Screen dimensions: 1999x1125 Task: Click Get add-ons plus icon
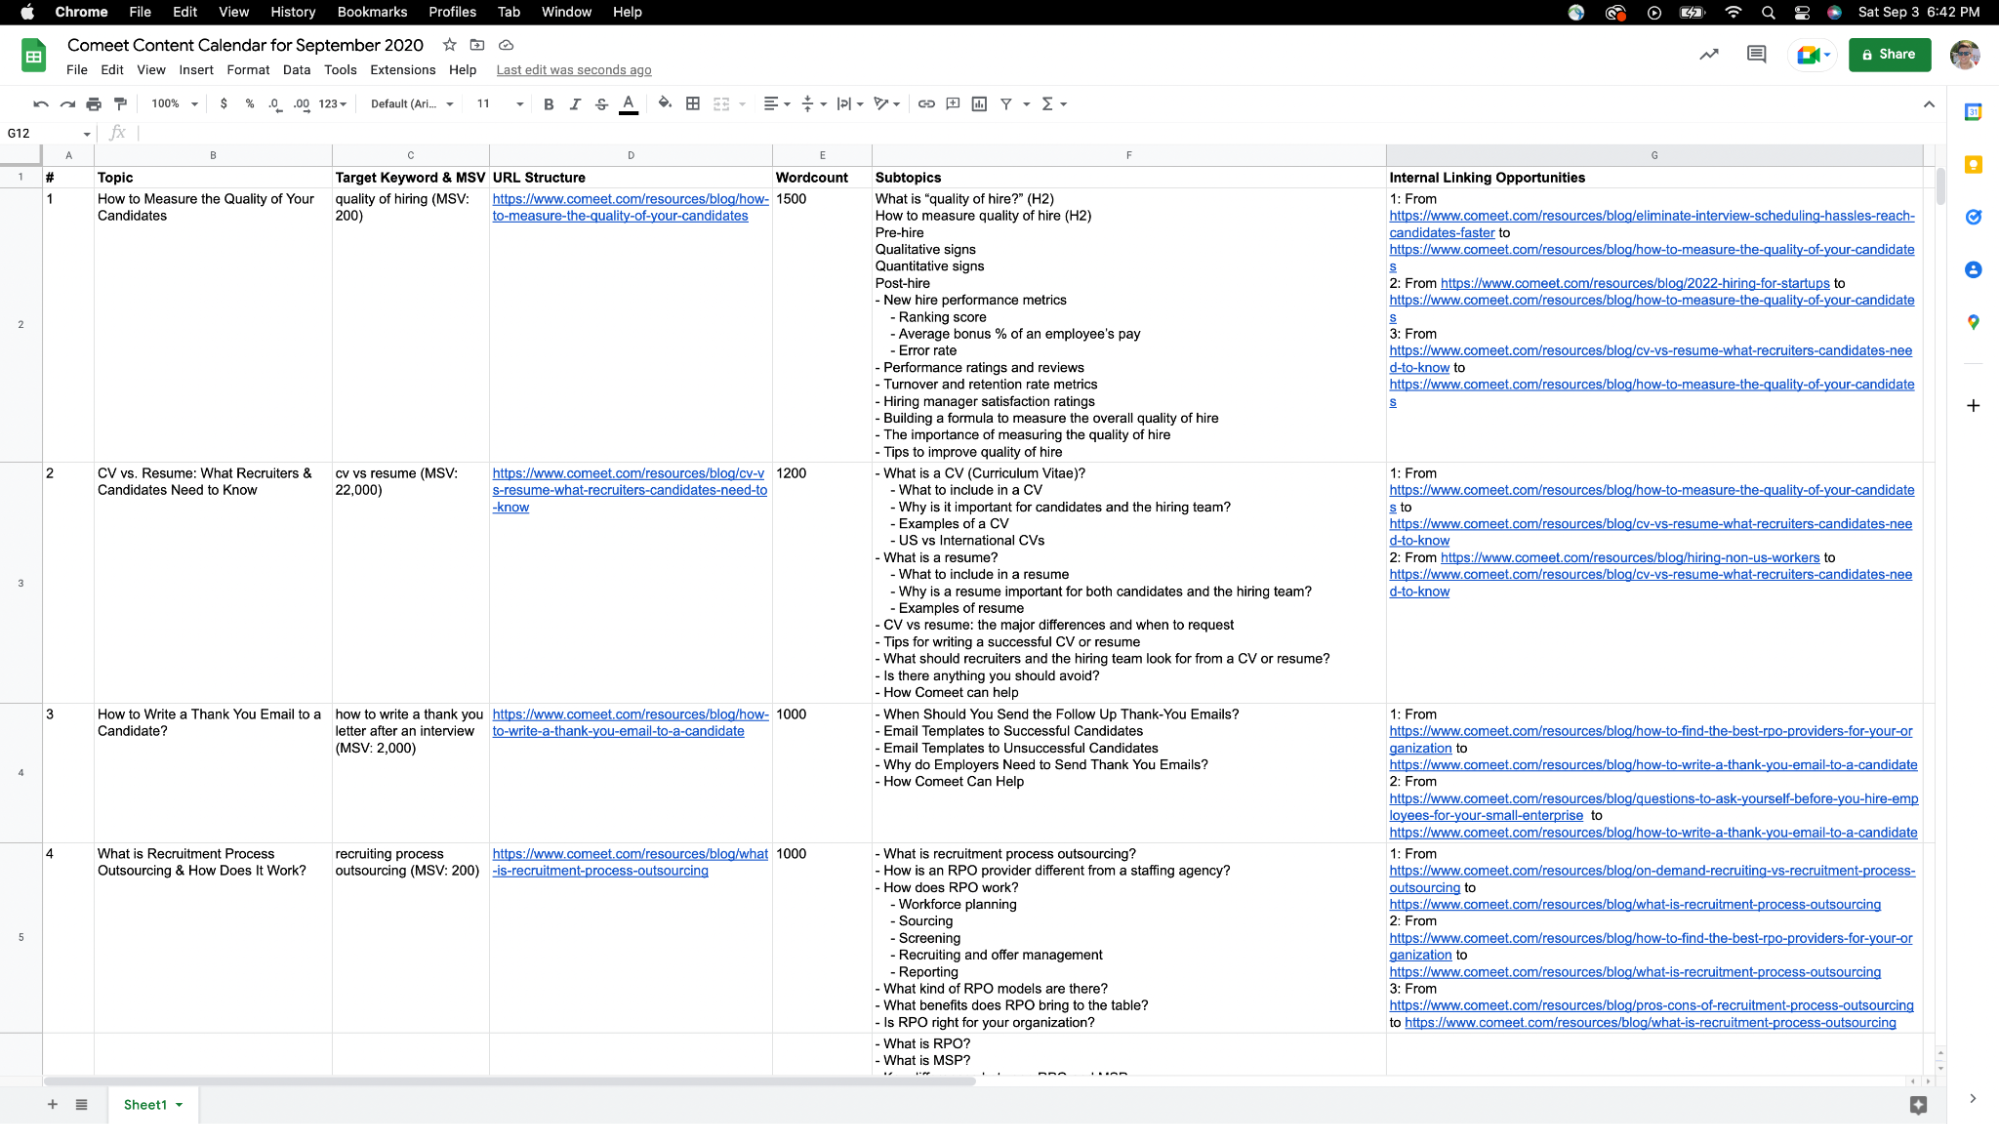click(1973, 405)
